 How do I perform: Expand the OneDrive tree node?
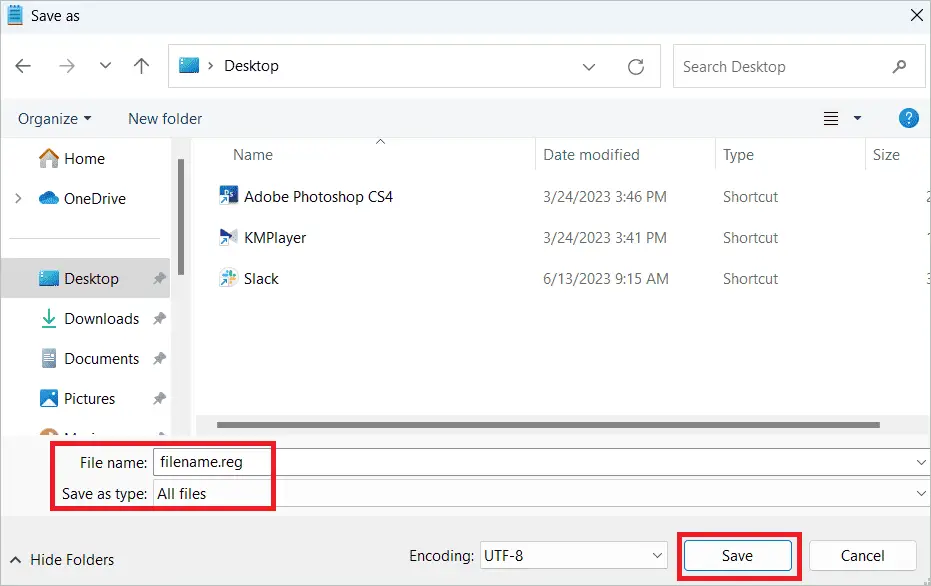(19, 199)
